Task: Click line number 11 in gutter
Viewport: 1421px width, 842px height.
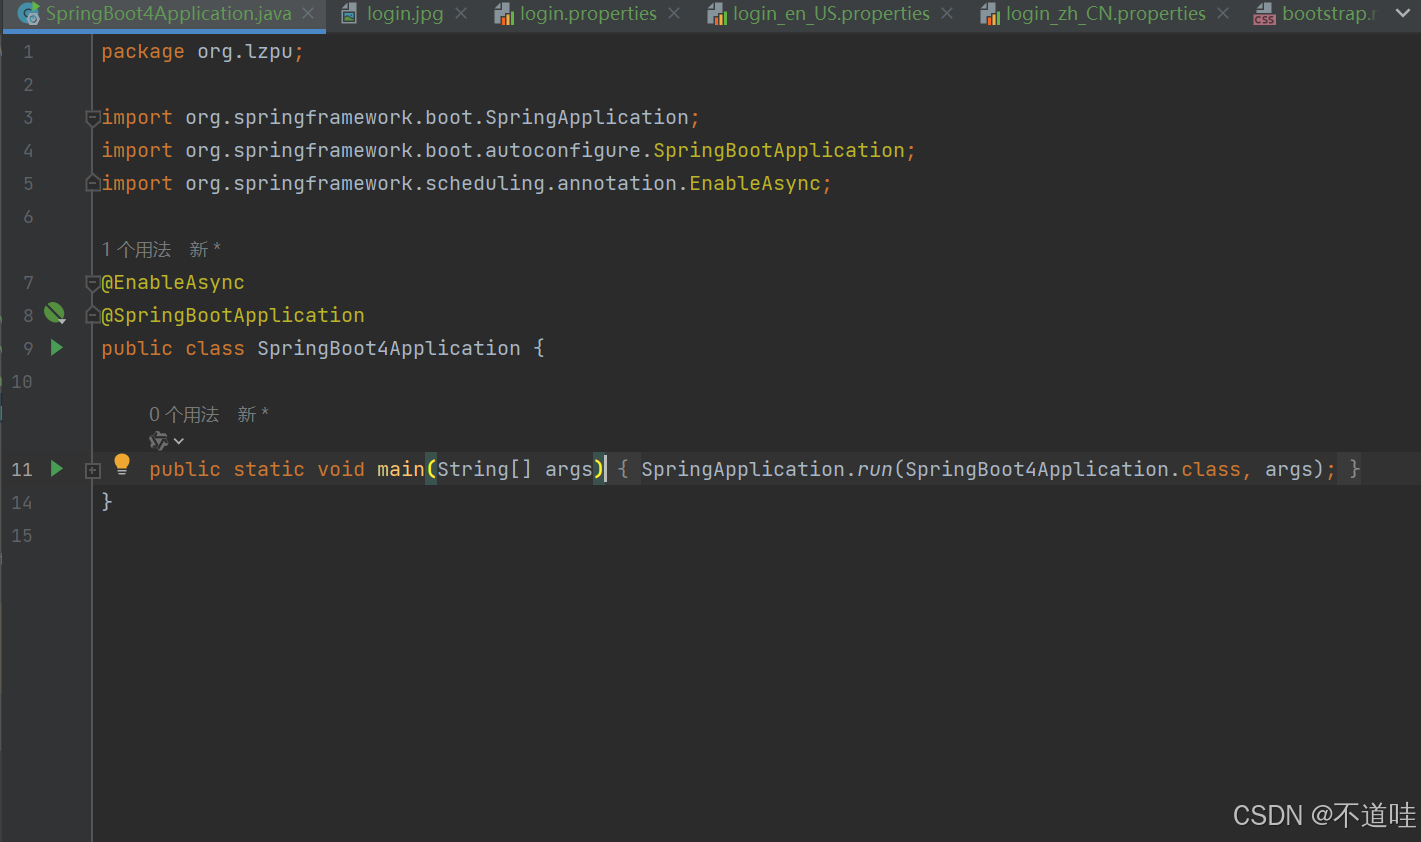Action: pos(22,469)
